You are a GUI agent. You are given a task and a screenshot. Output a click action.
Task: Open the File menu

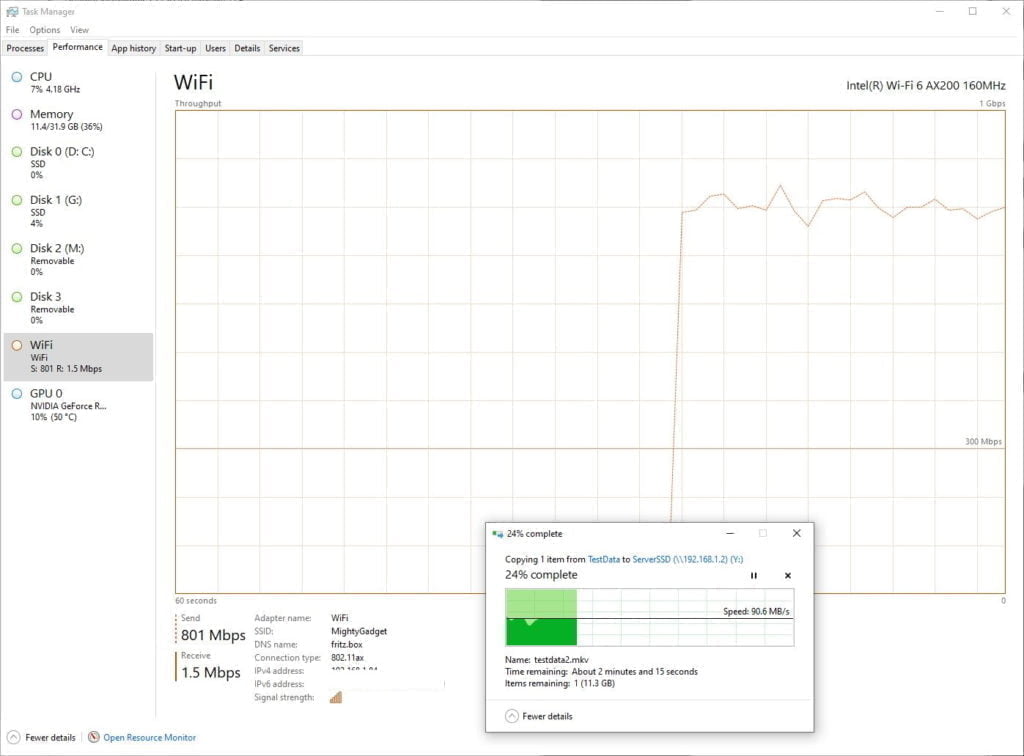12,30
